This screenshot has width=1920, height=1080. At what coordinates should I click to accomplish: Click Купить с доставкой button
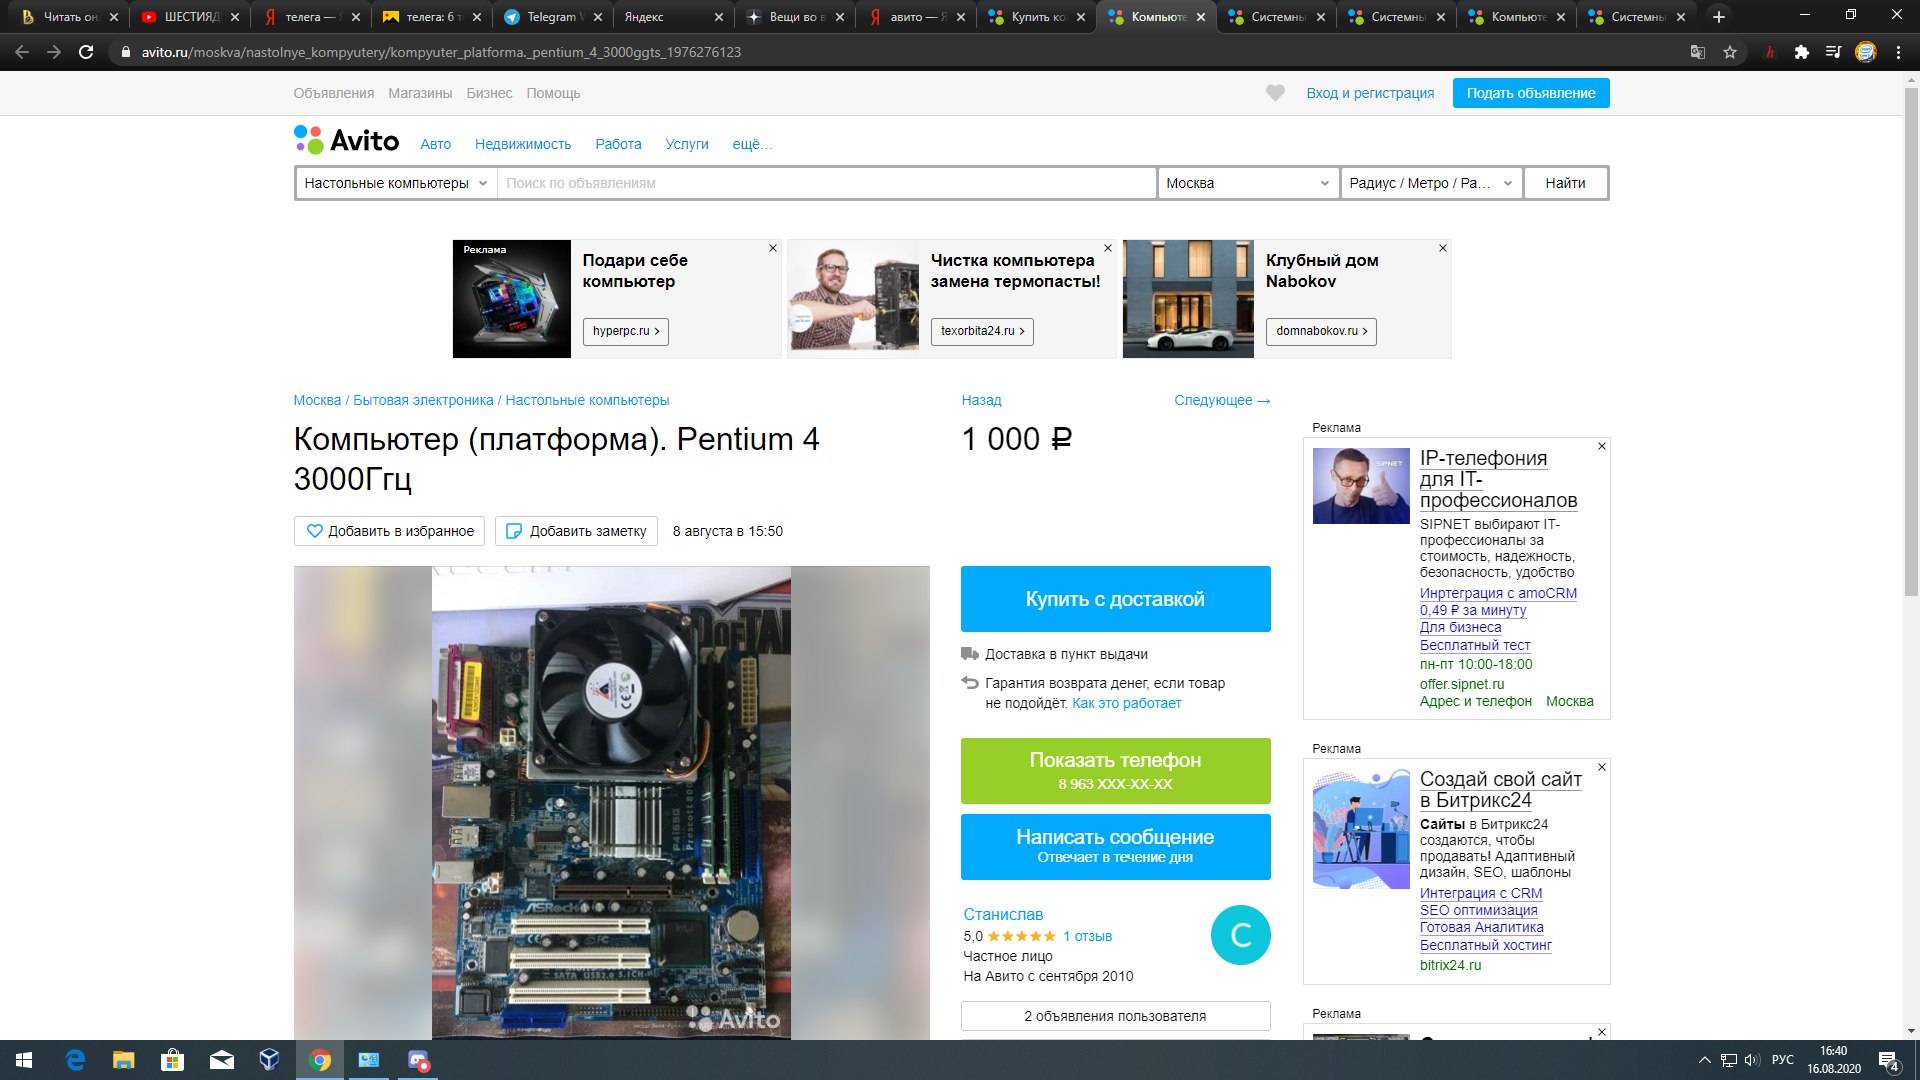point(1116,599)
